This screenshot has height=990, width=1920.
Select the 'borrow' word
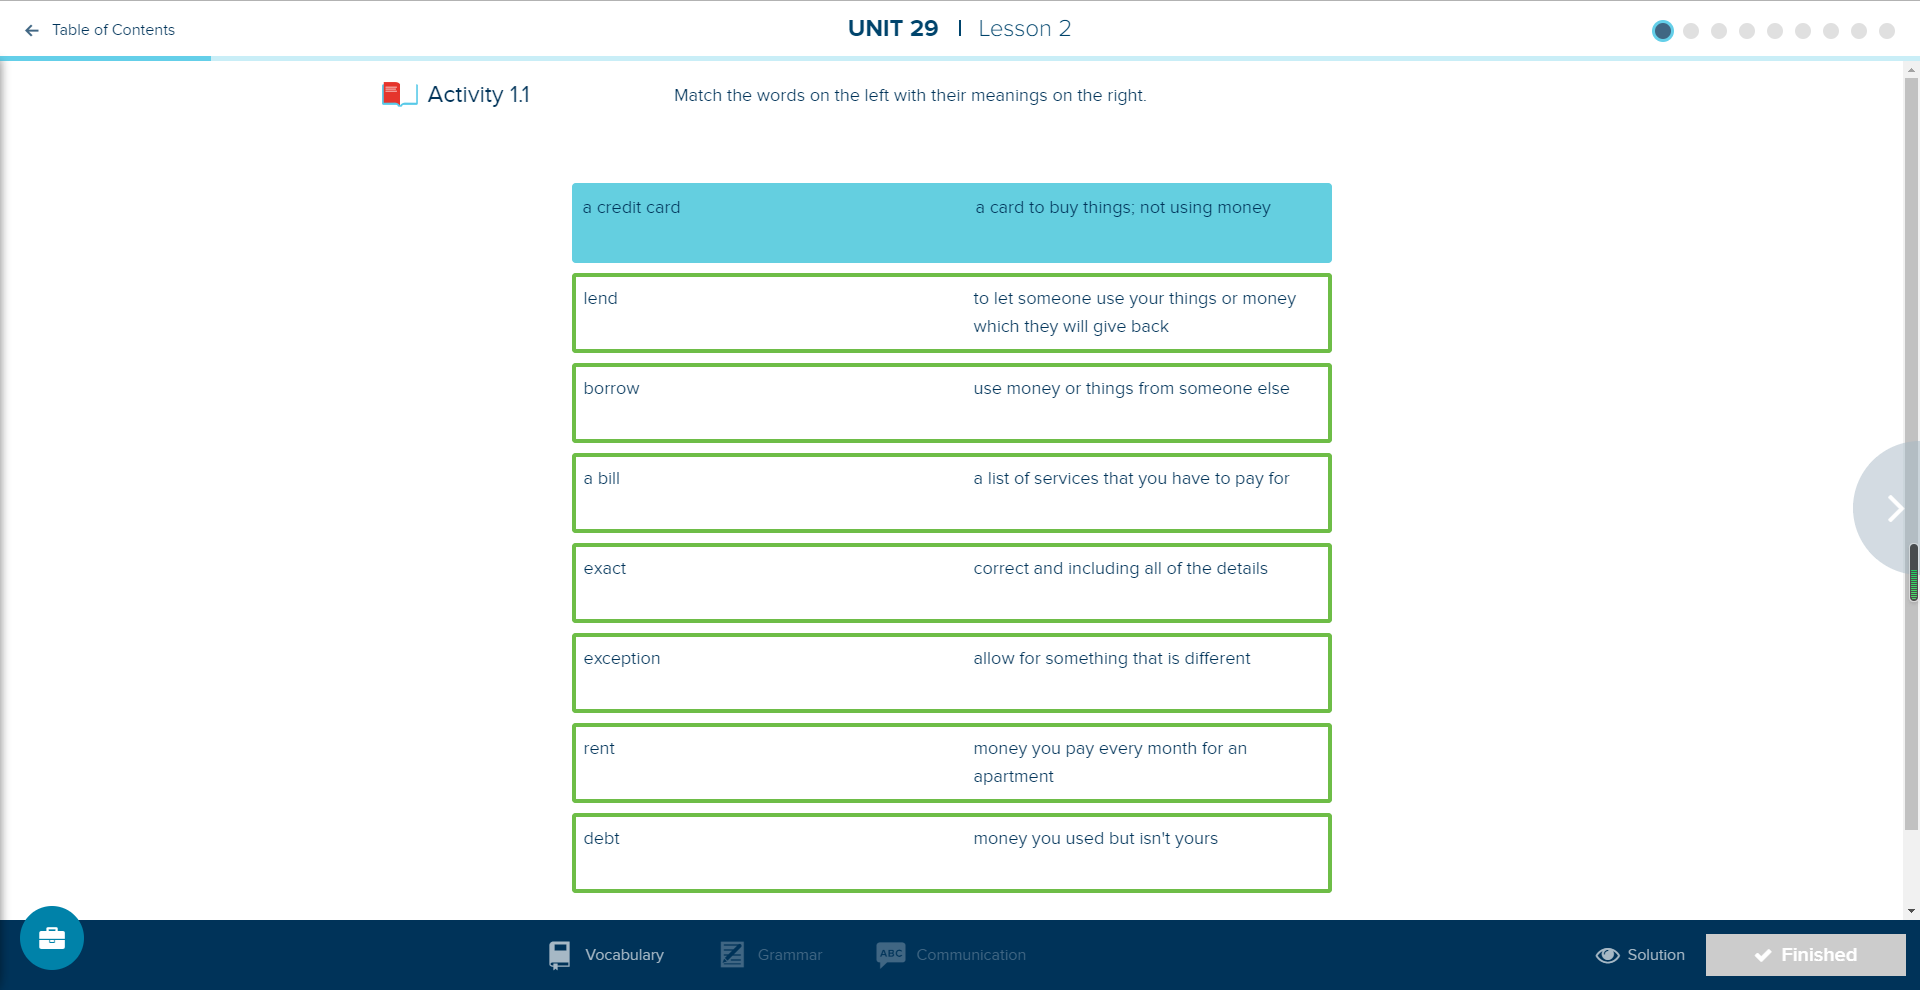point(611,388)
